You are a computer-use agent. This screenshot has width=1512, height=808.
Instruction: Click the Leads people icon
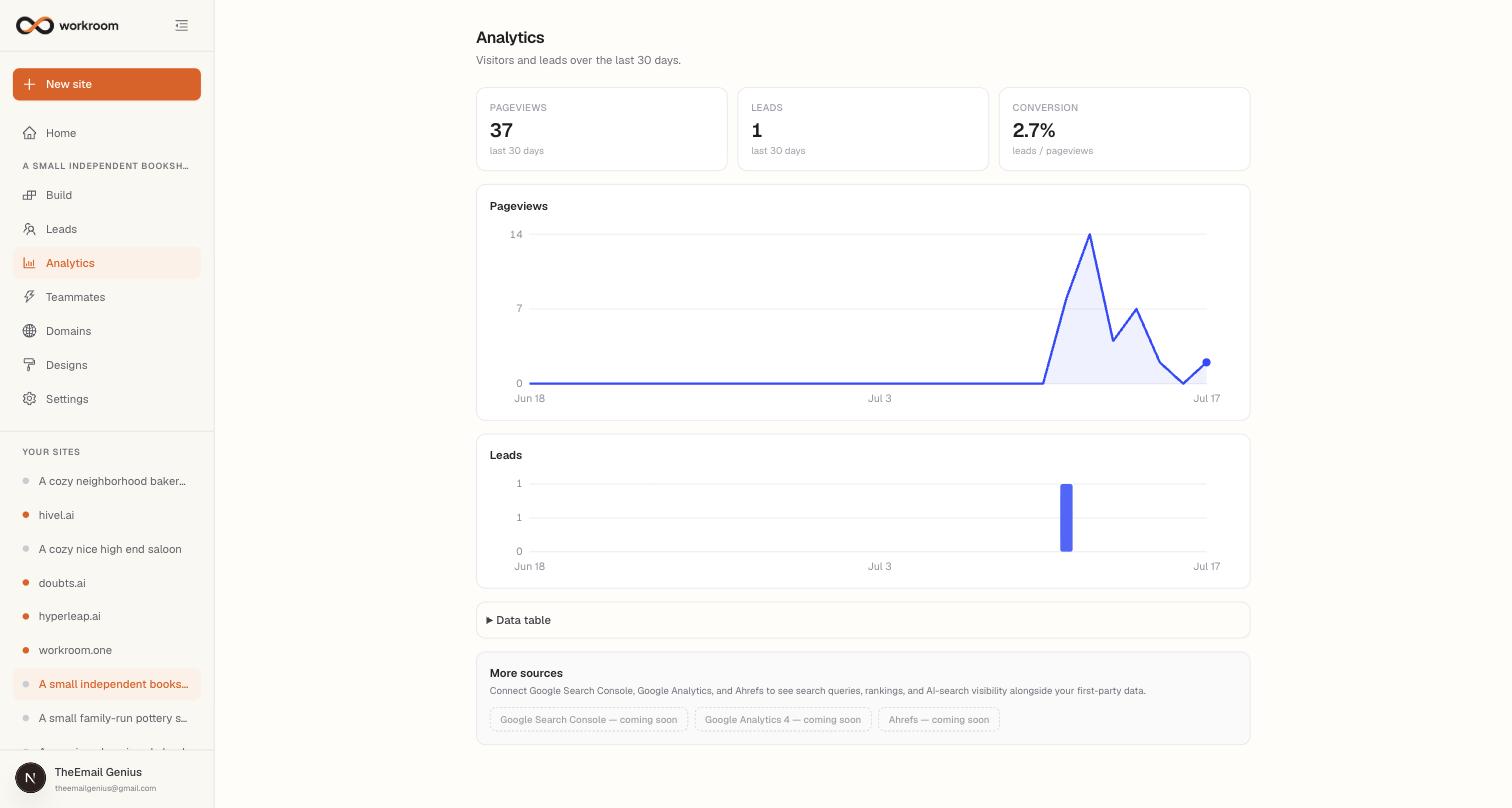[30, 229]
